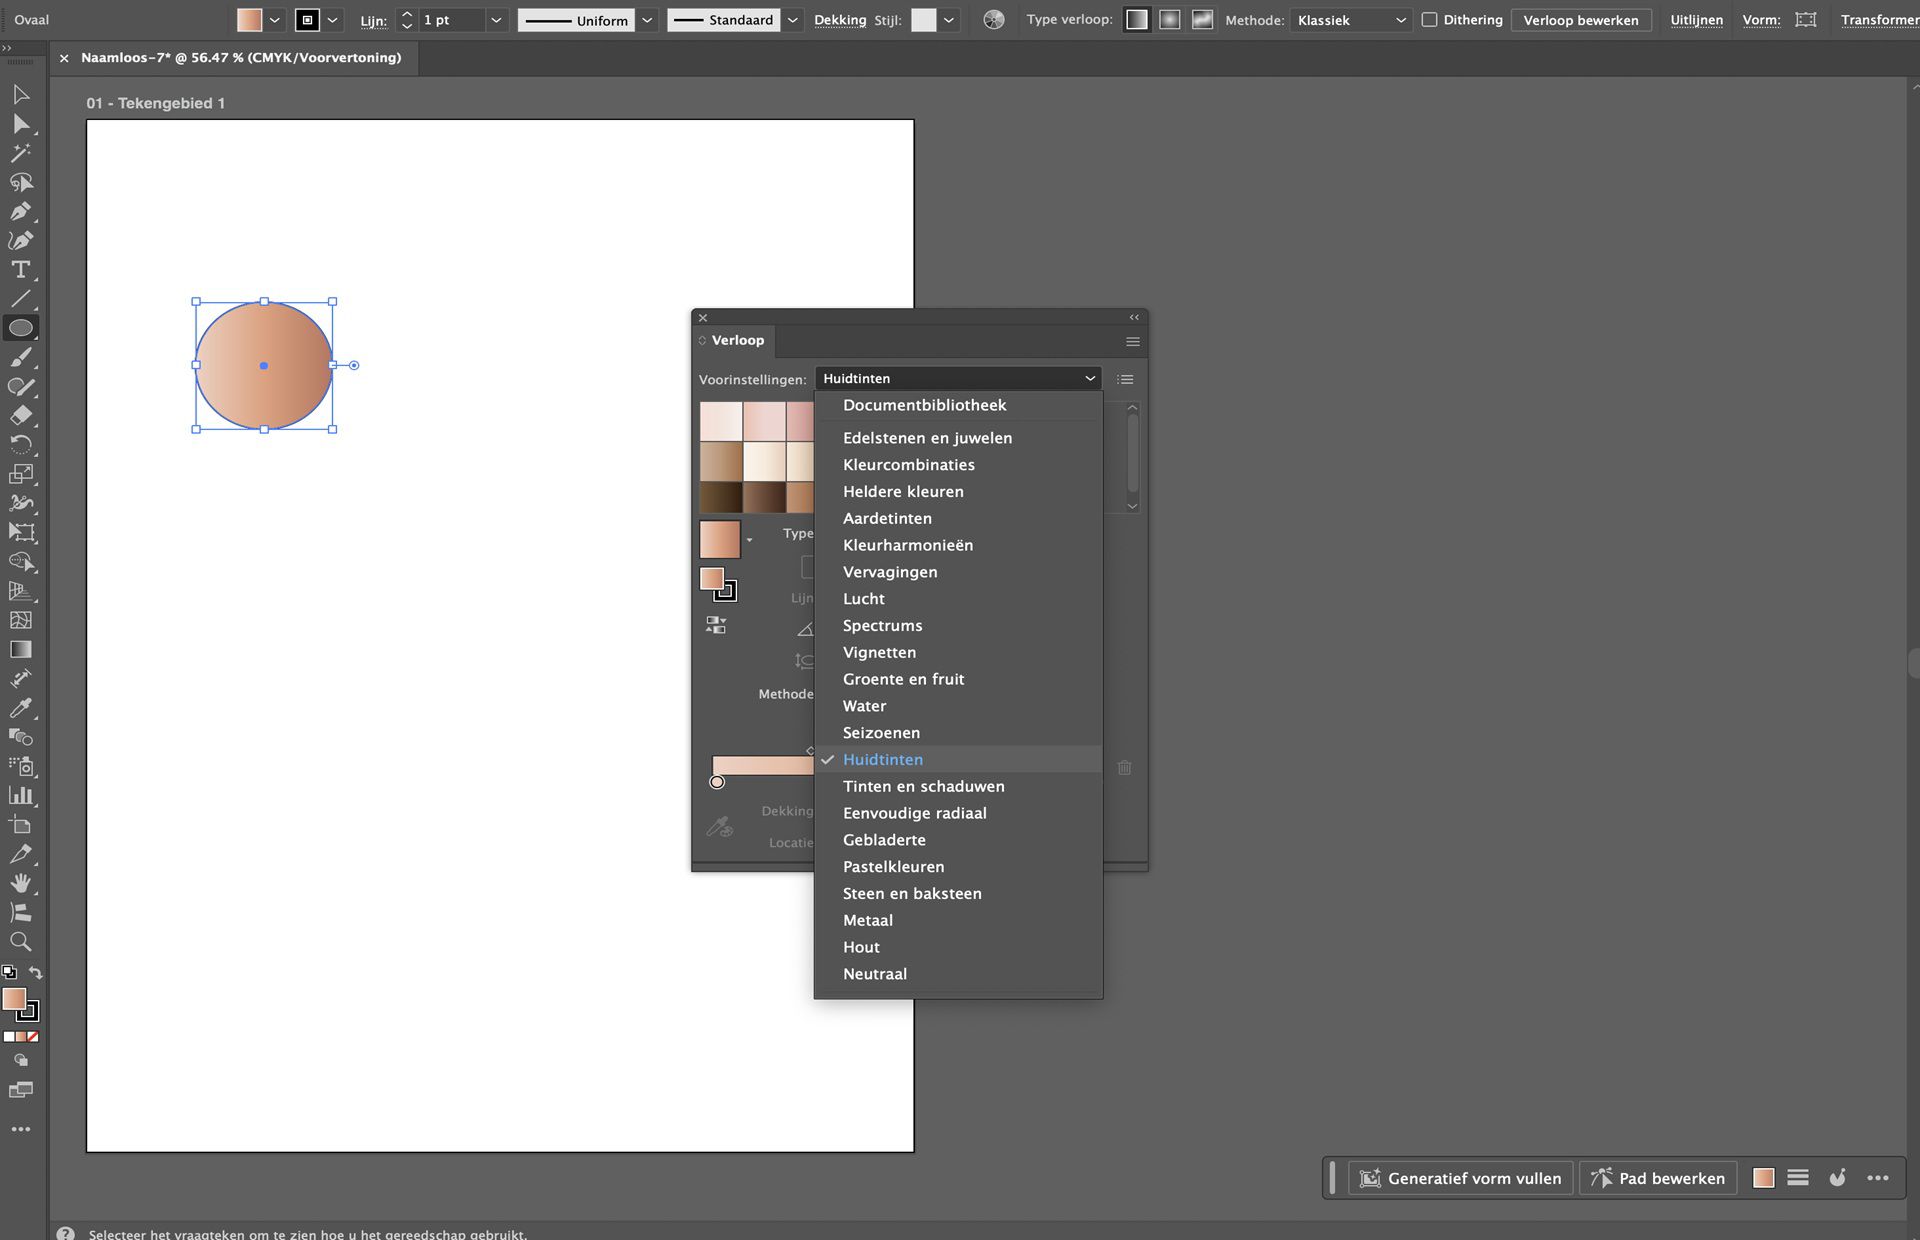The image size is (1920, 1240).
Task: Choose Pastelkleuren from the presets list
Action: click(x=893, y=867)
